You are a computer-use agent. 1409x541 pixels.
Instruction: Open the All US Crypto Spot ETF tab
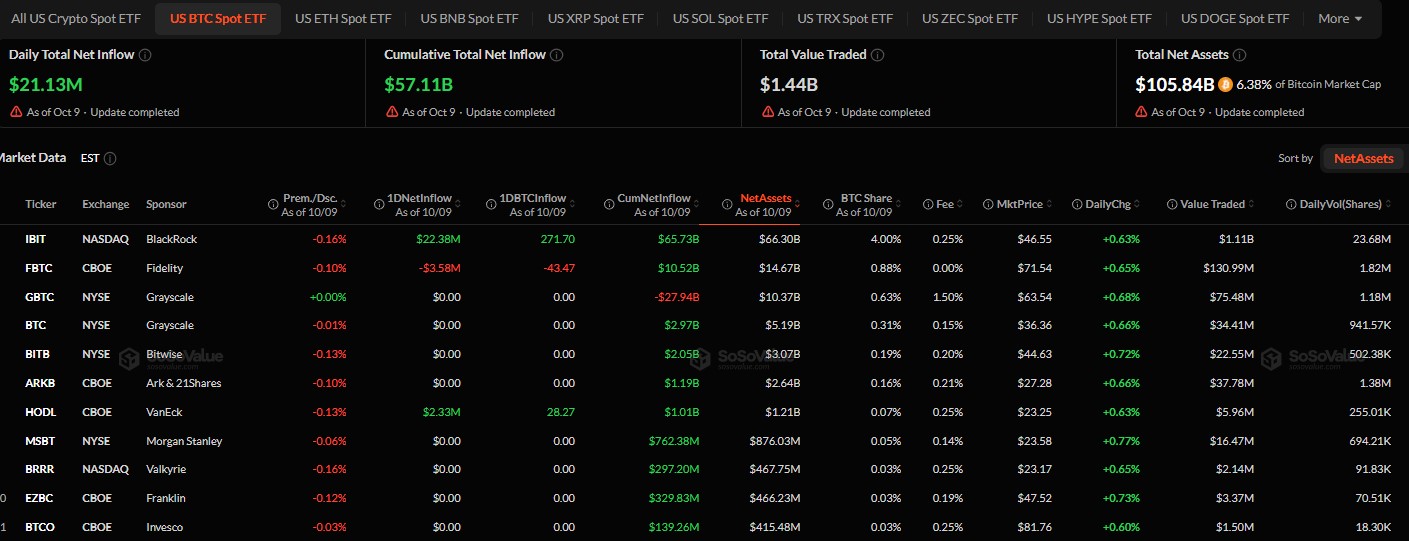[x=76, y=19]
